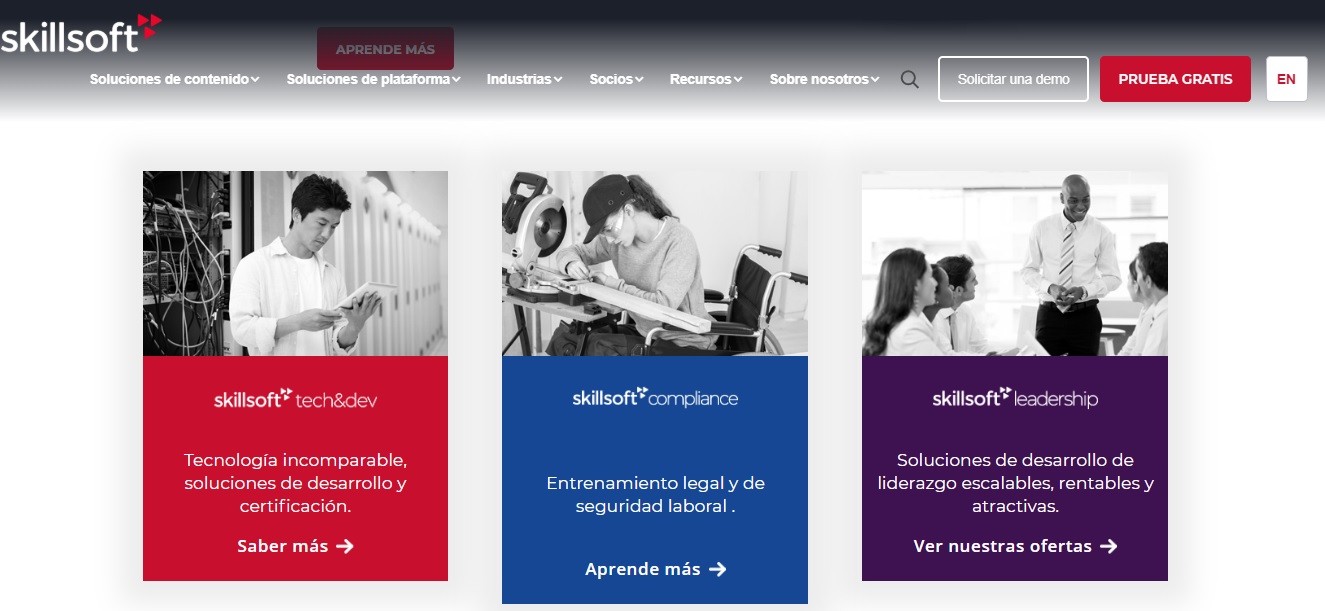Click the Skillsoft leadership logo
Screen dimensions: 1325x611
pos(1015,397)
